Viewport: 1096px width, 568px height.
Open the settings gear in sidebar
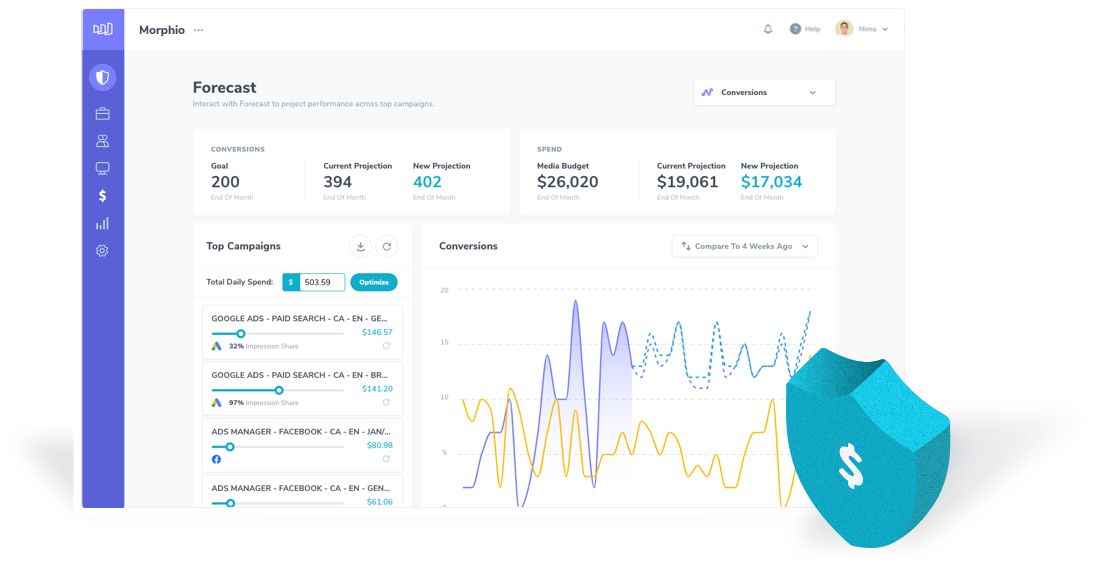point(103,251)
